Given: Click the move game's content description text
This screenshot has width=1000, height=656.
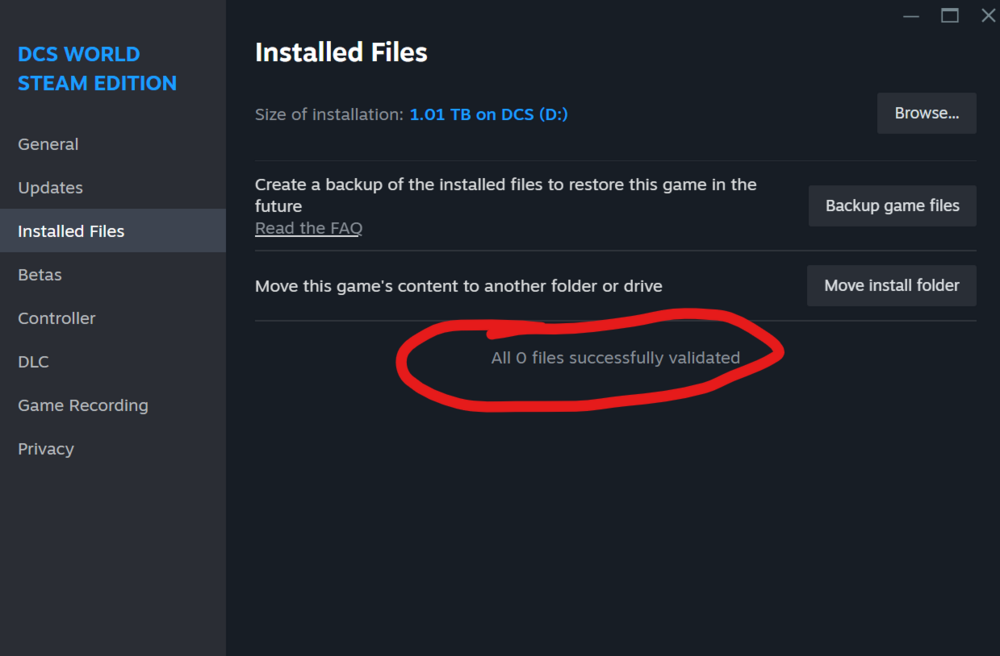Looking at the screenshot, I should [458, 286].
